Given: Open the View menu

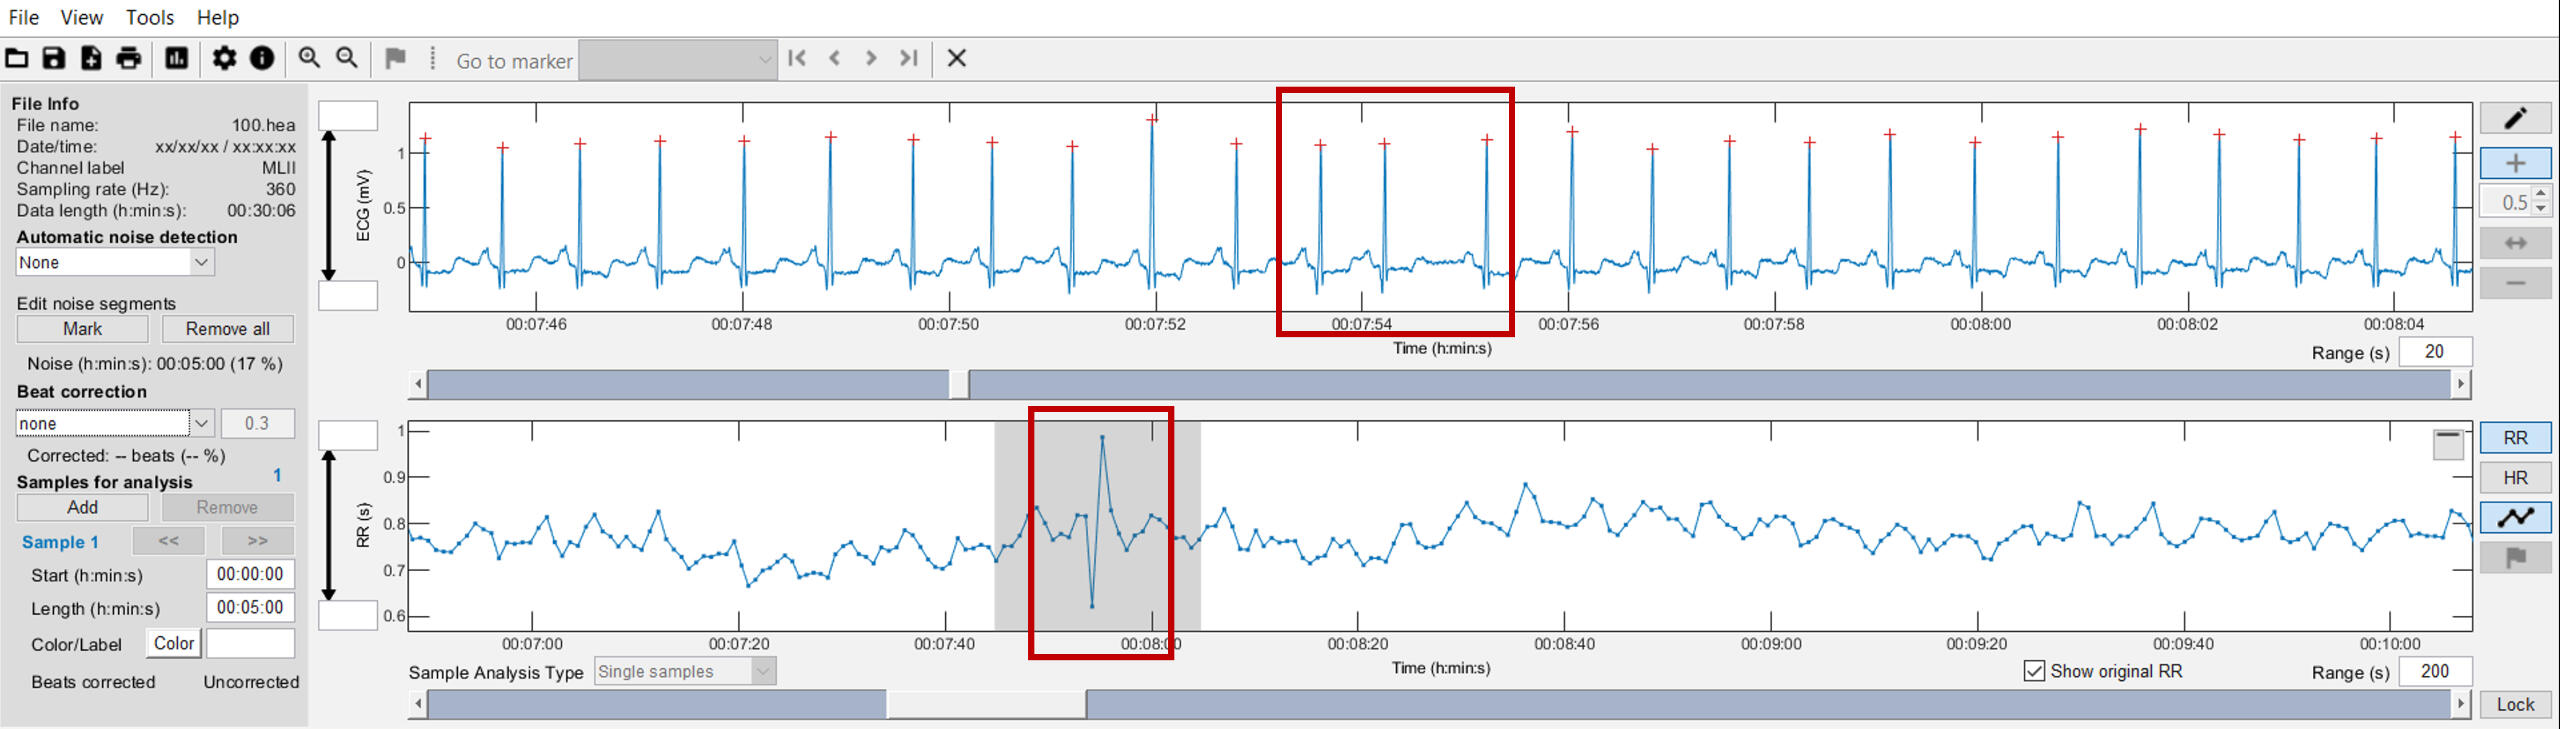Looking at the screenshot, I should pyautogui.click(x=81, y=17).
